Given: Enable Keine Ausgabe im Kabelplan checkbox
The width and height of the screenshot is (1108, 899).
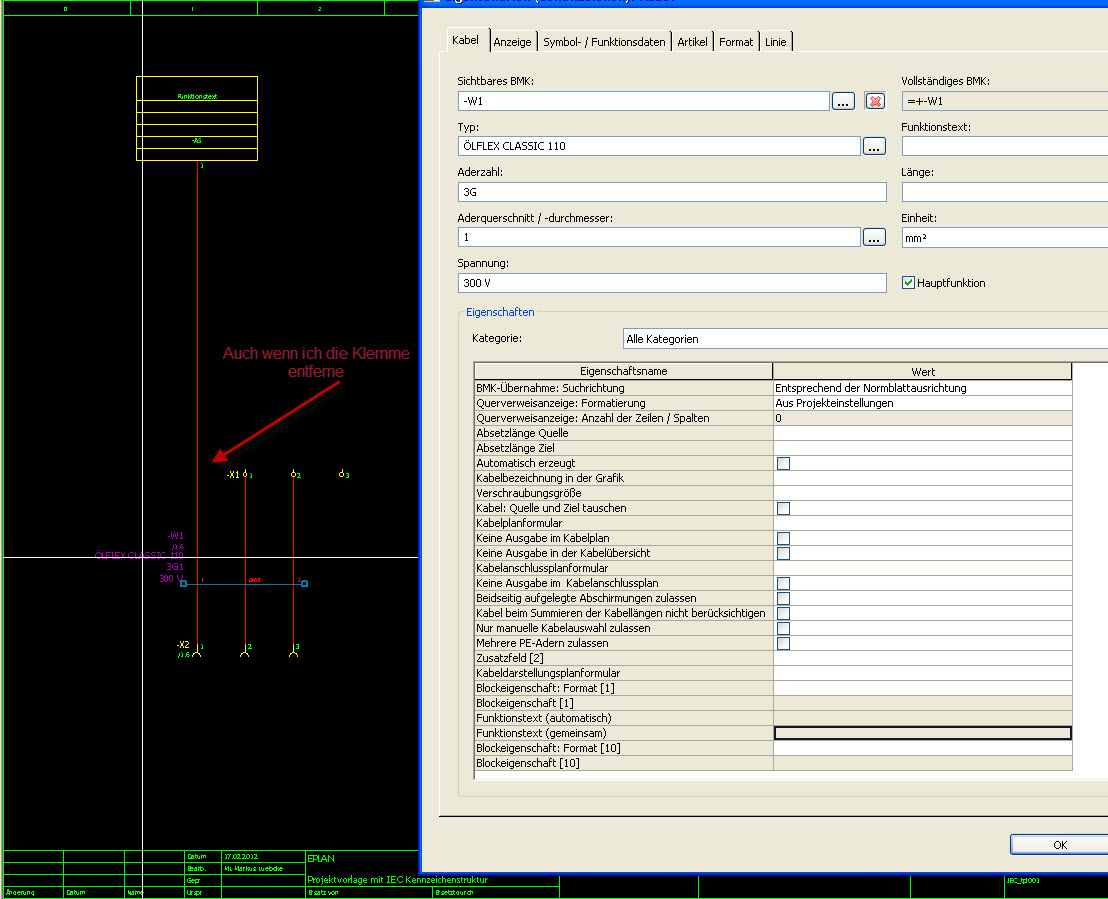Looking at the screenshot, I should (x=783, y=539).
